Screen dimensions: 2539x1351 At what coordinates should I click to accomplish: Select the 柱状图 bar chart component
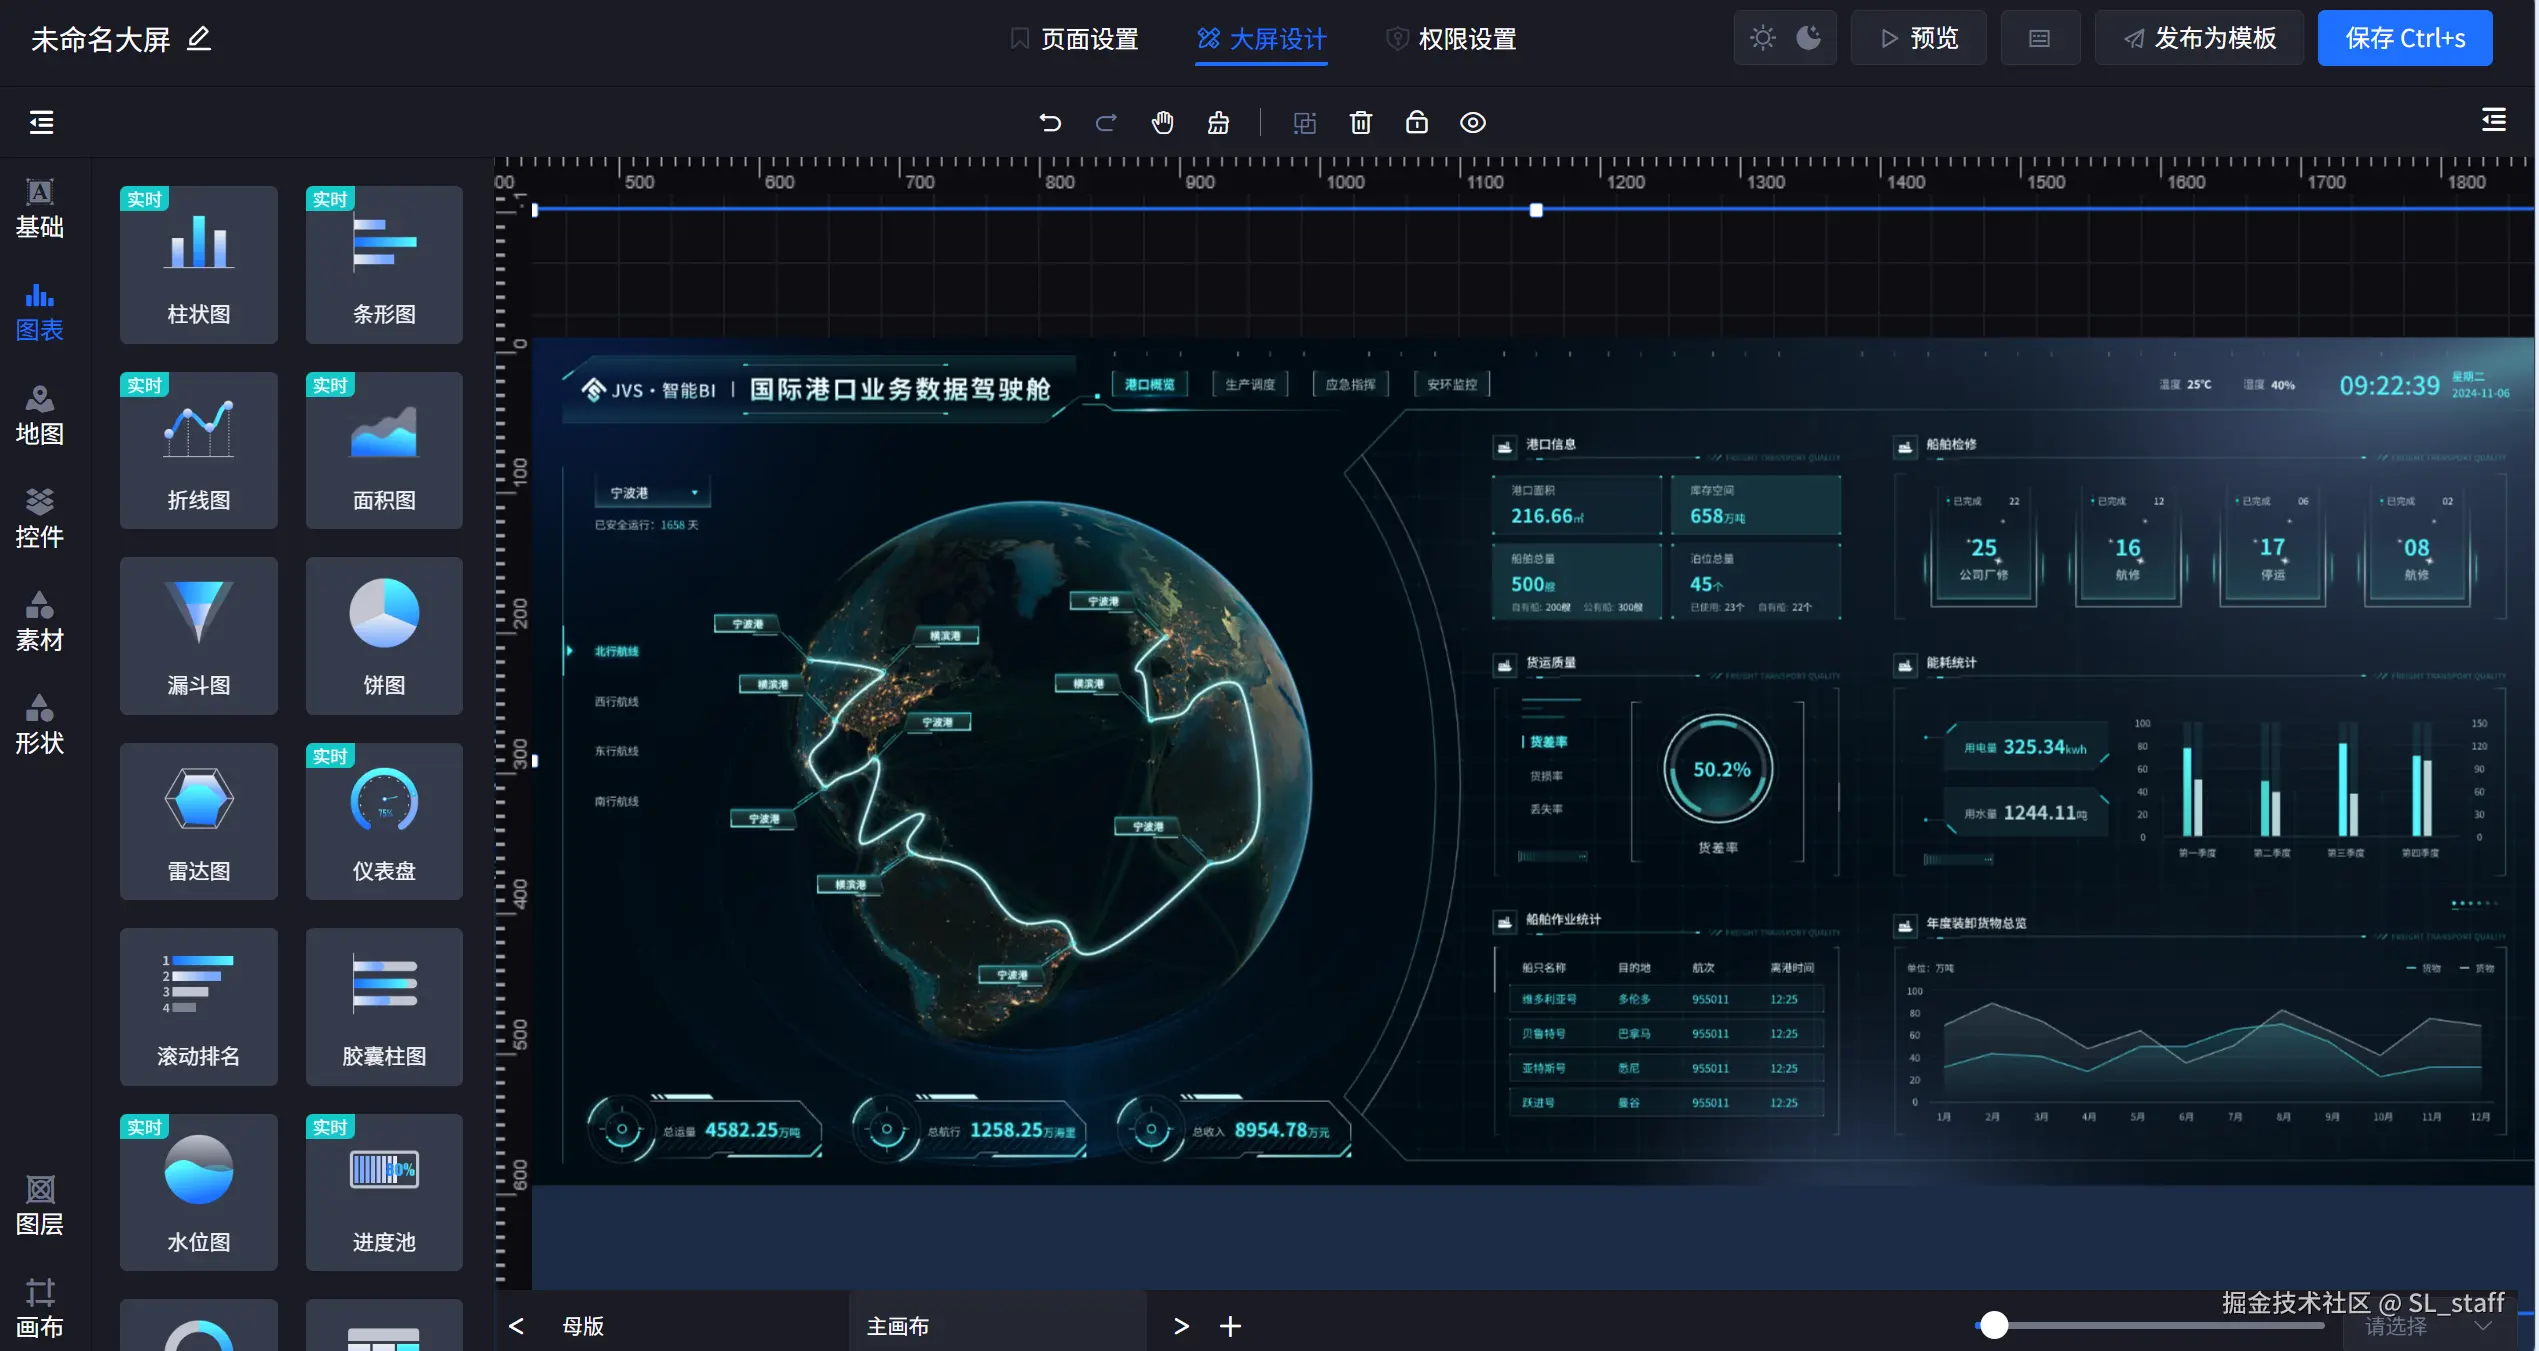[198, 265]
